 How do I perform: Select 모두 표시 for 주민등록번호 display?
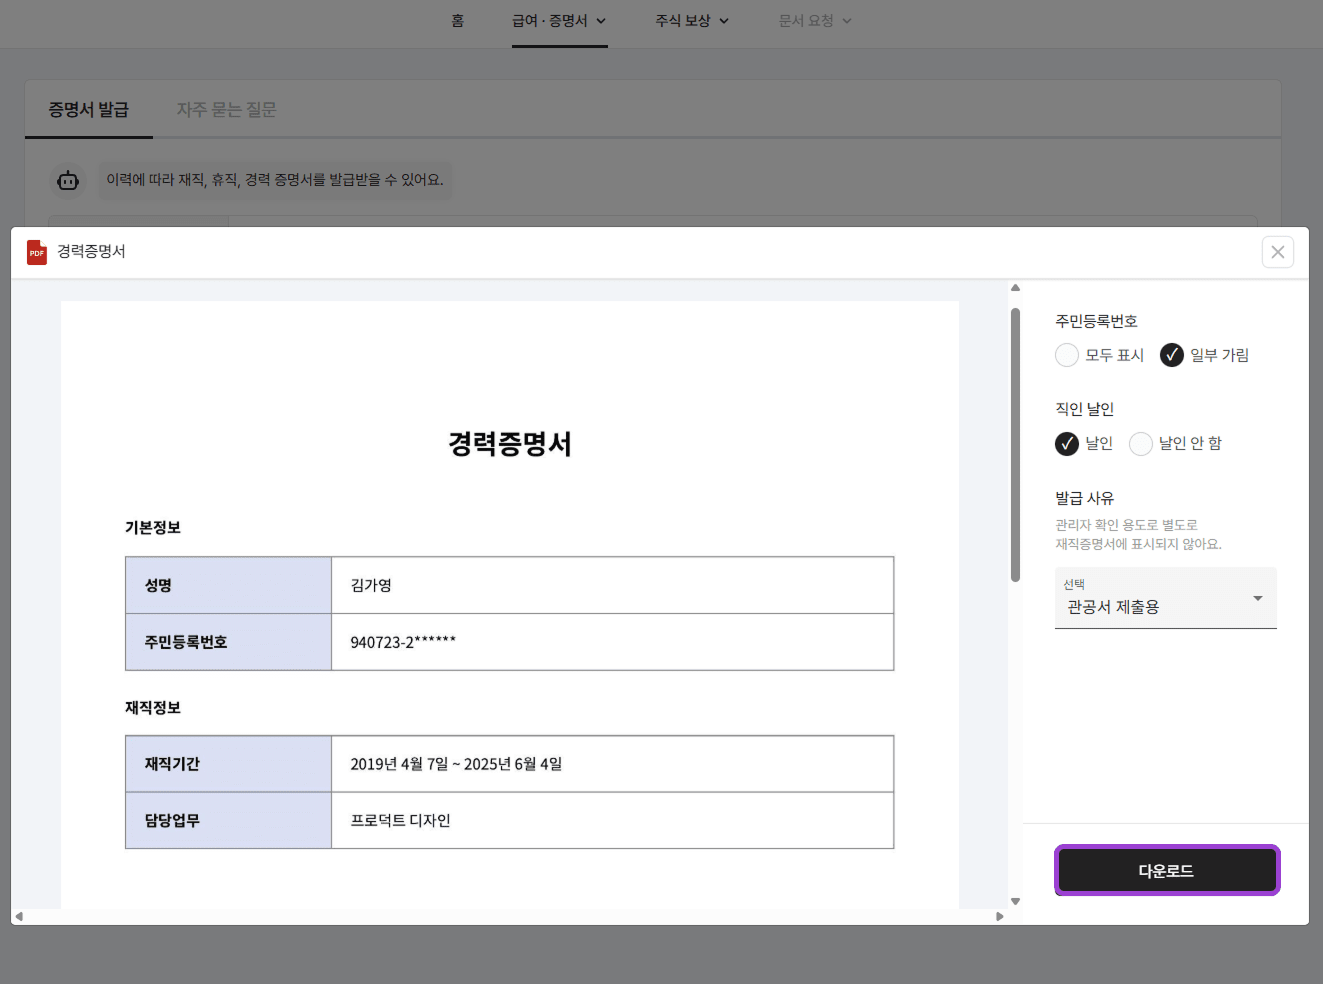click(x=1066, y=355)
